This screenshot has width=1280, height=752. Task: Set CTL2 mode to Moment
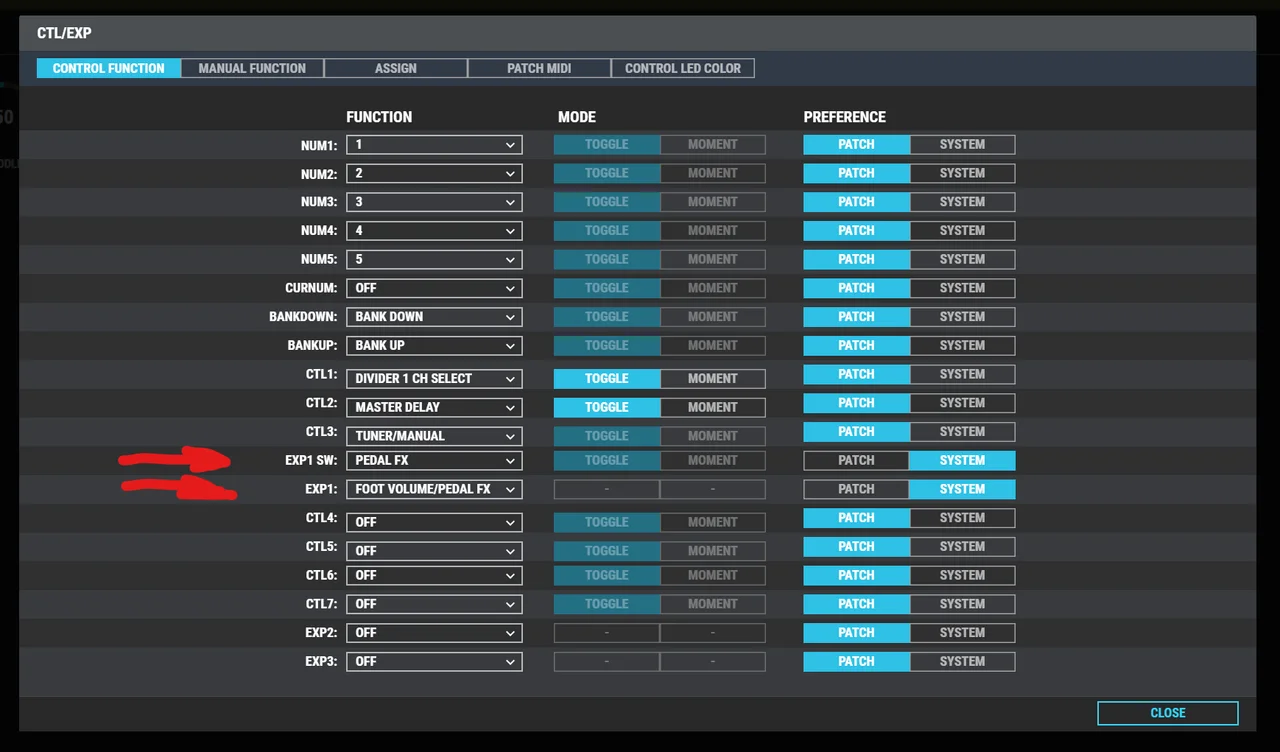coord(712,407)
